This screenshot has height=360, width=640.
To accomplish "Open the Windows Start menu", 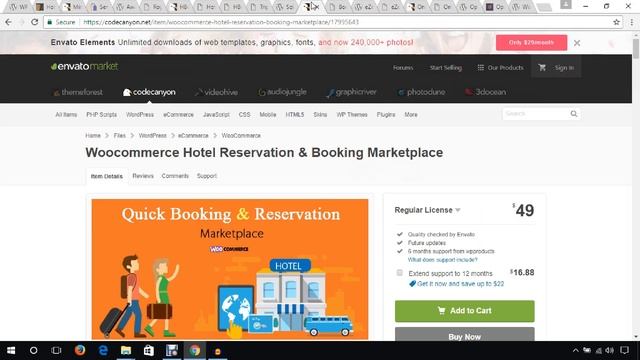I will click(11, 351).
